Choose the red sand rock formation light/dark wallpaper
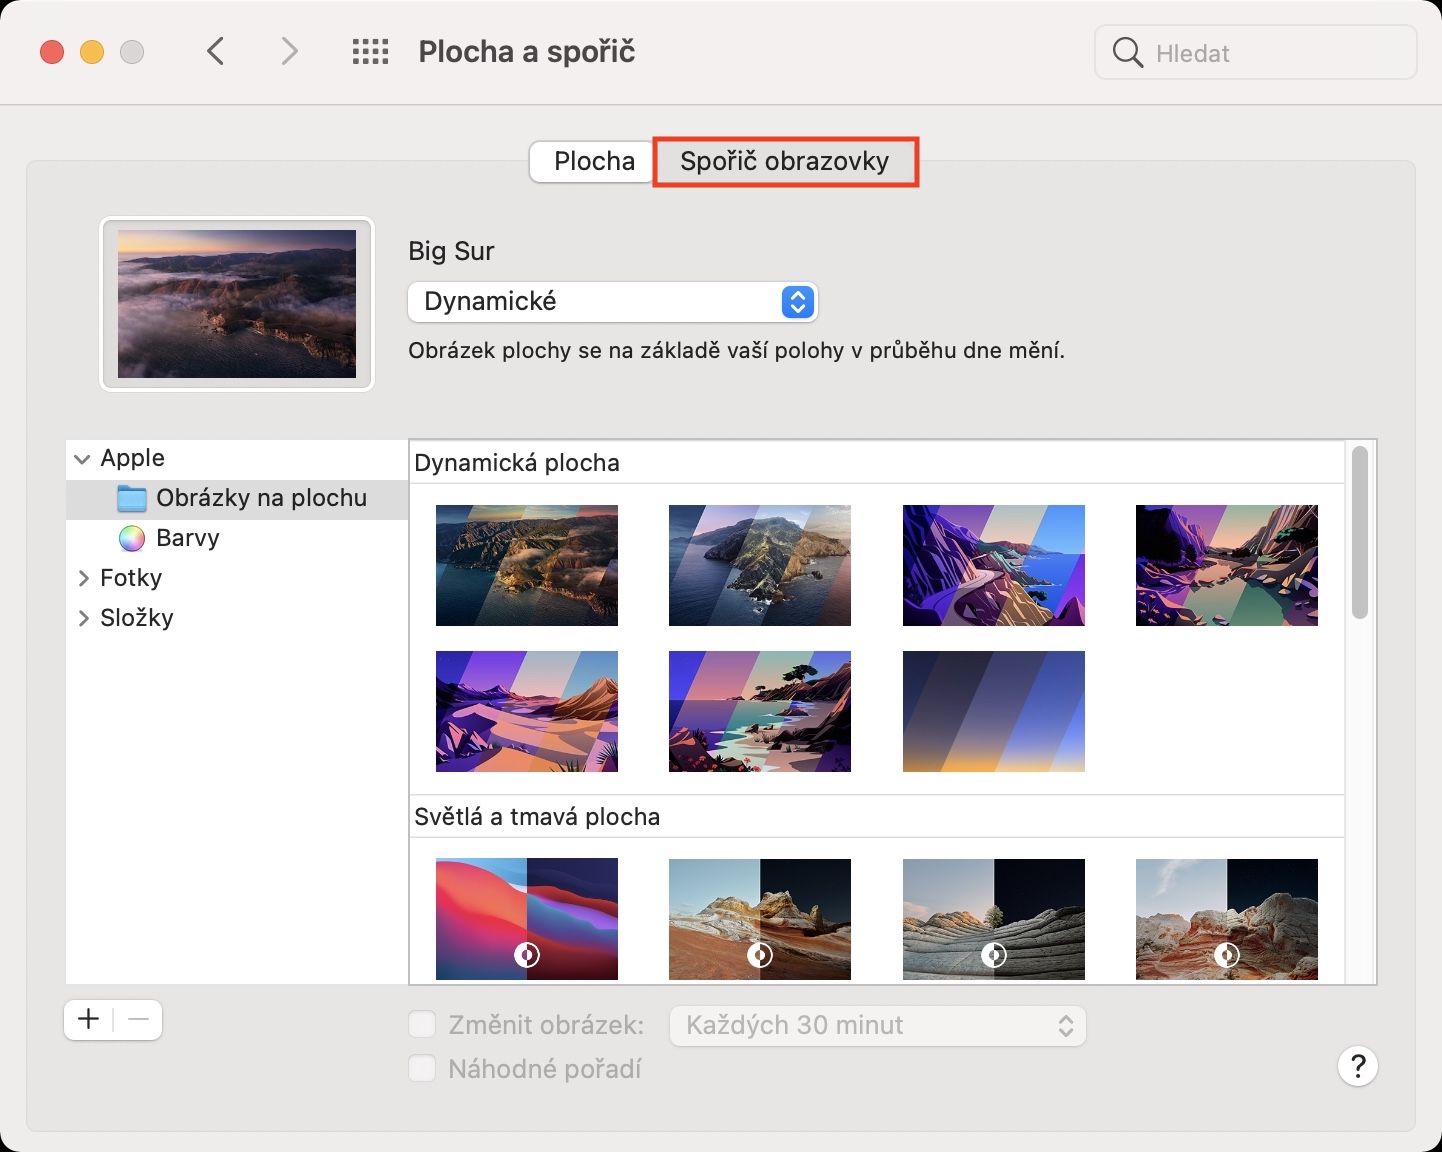This screenshot has height=1152, width=1442. pos(760,919)
